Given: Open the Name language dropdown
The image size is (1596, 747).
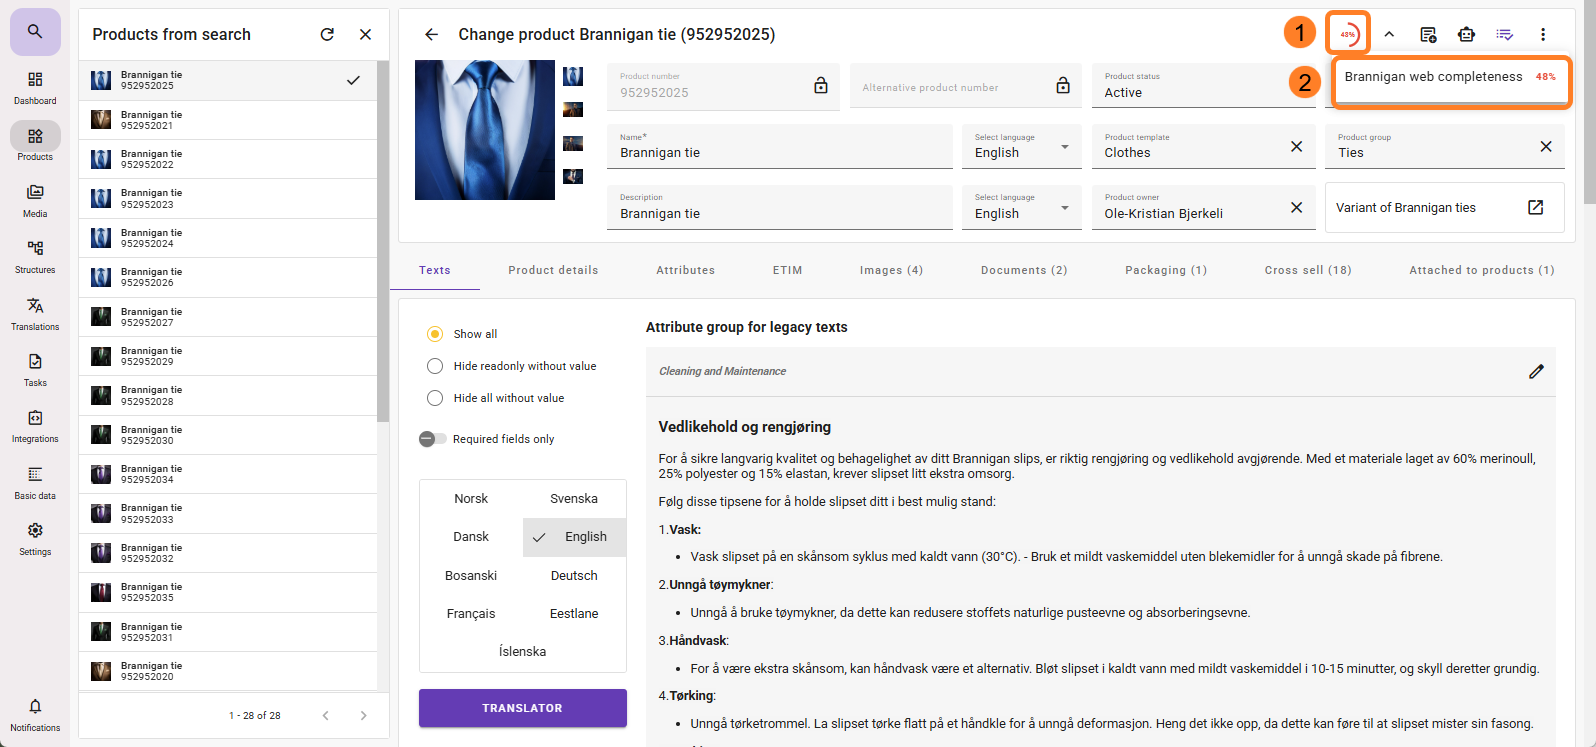Looking at the screenshot, I should 1020,147.
